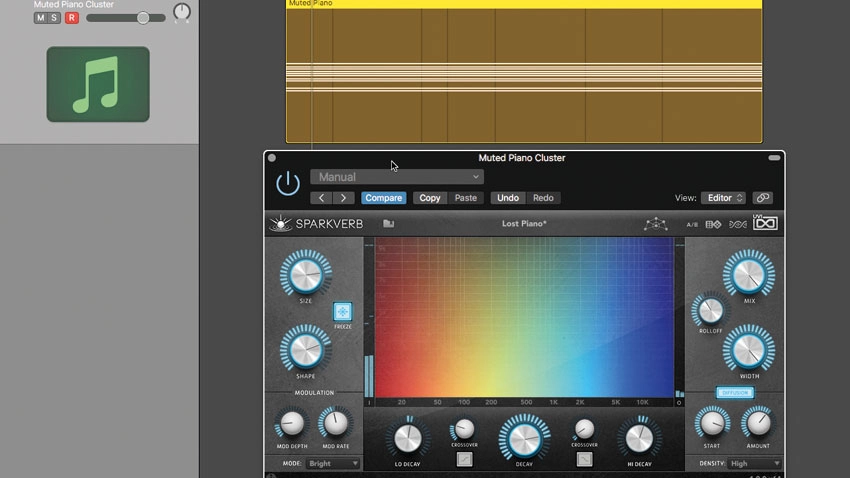Click the track volume slider
Screen dimensions: 850x478
[126, 18]
